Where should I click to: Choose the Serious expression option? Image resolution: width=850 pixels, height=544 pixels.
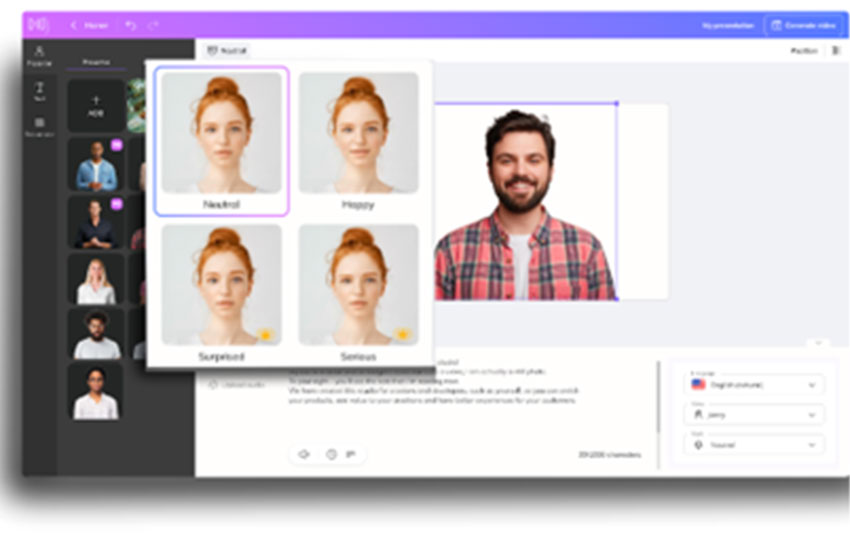(358, 293)
